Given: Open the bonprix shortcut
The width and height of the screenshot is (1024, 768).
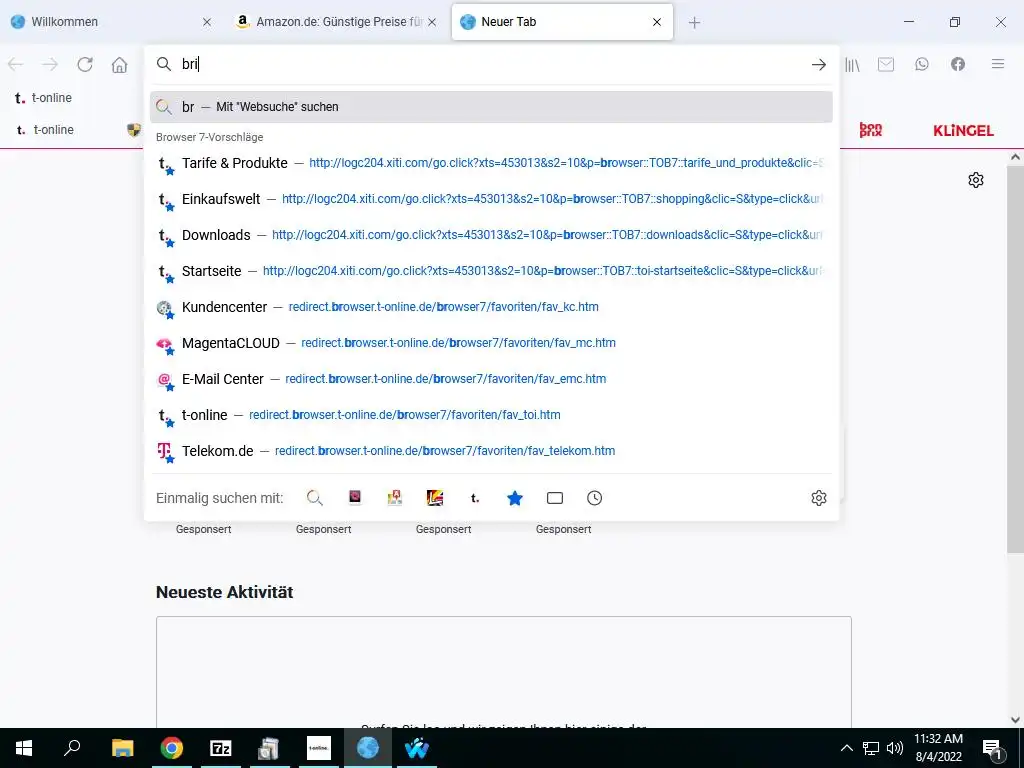Looking at the screenshot, I should coord(871,130).
